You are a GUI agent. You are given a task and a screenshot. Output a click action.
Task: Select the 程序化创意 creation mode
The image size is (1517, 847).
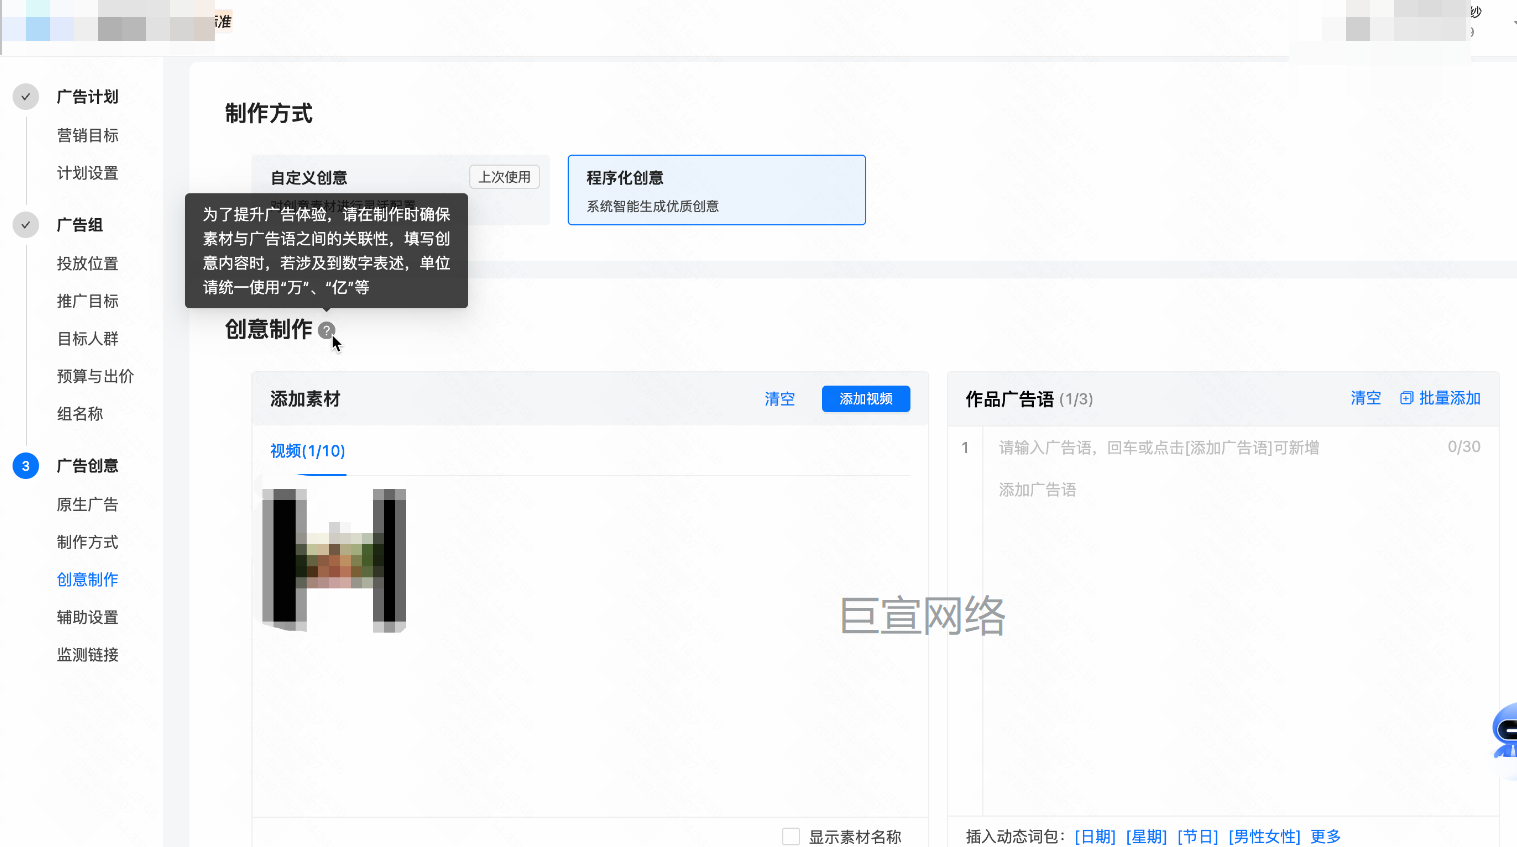point(716,190)
